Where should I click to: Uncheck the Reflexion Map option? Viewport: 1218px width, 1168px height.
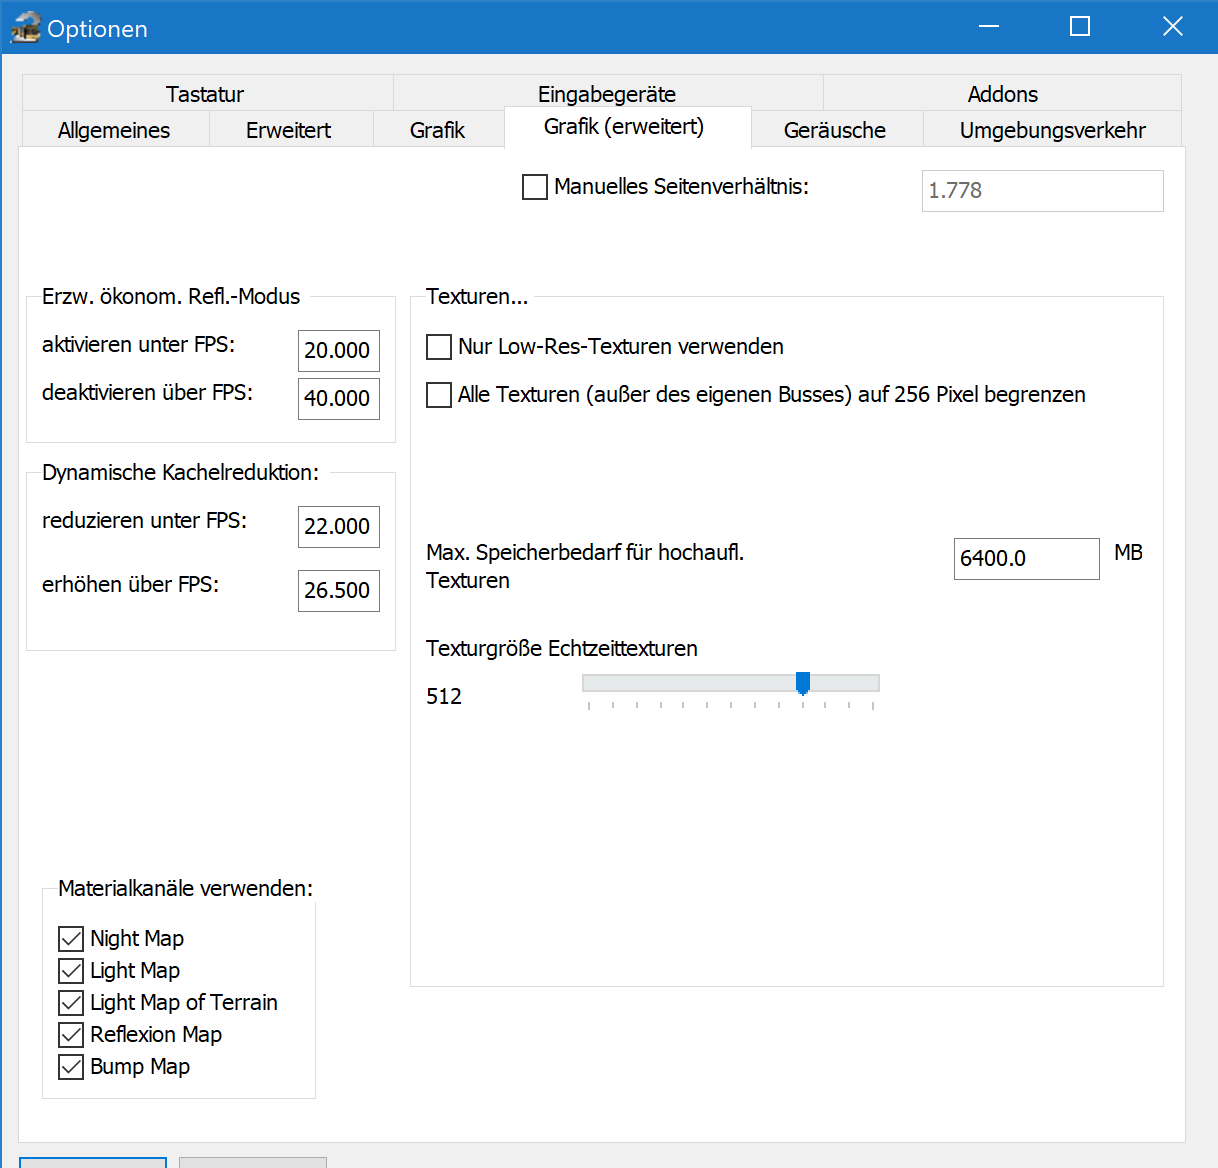click(x=71, y=1035)
